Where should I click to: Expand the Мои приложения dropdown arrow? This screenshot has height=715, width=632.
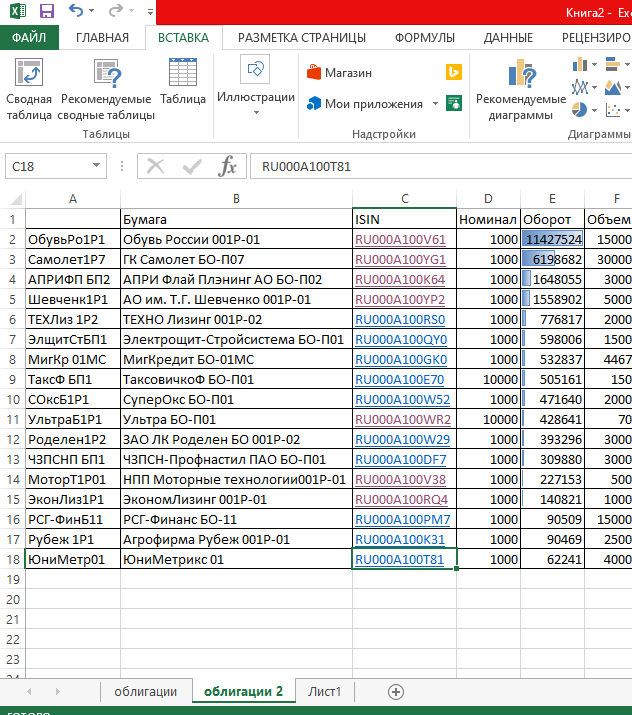point(435,104)
